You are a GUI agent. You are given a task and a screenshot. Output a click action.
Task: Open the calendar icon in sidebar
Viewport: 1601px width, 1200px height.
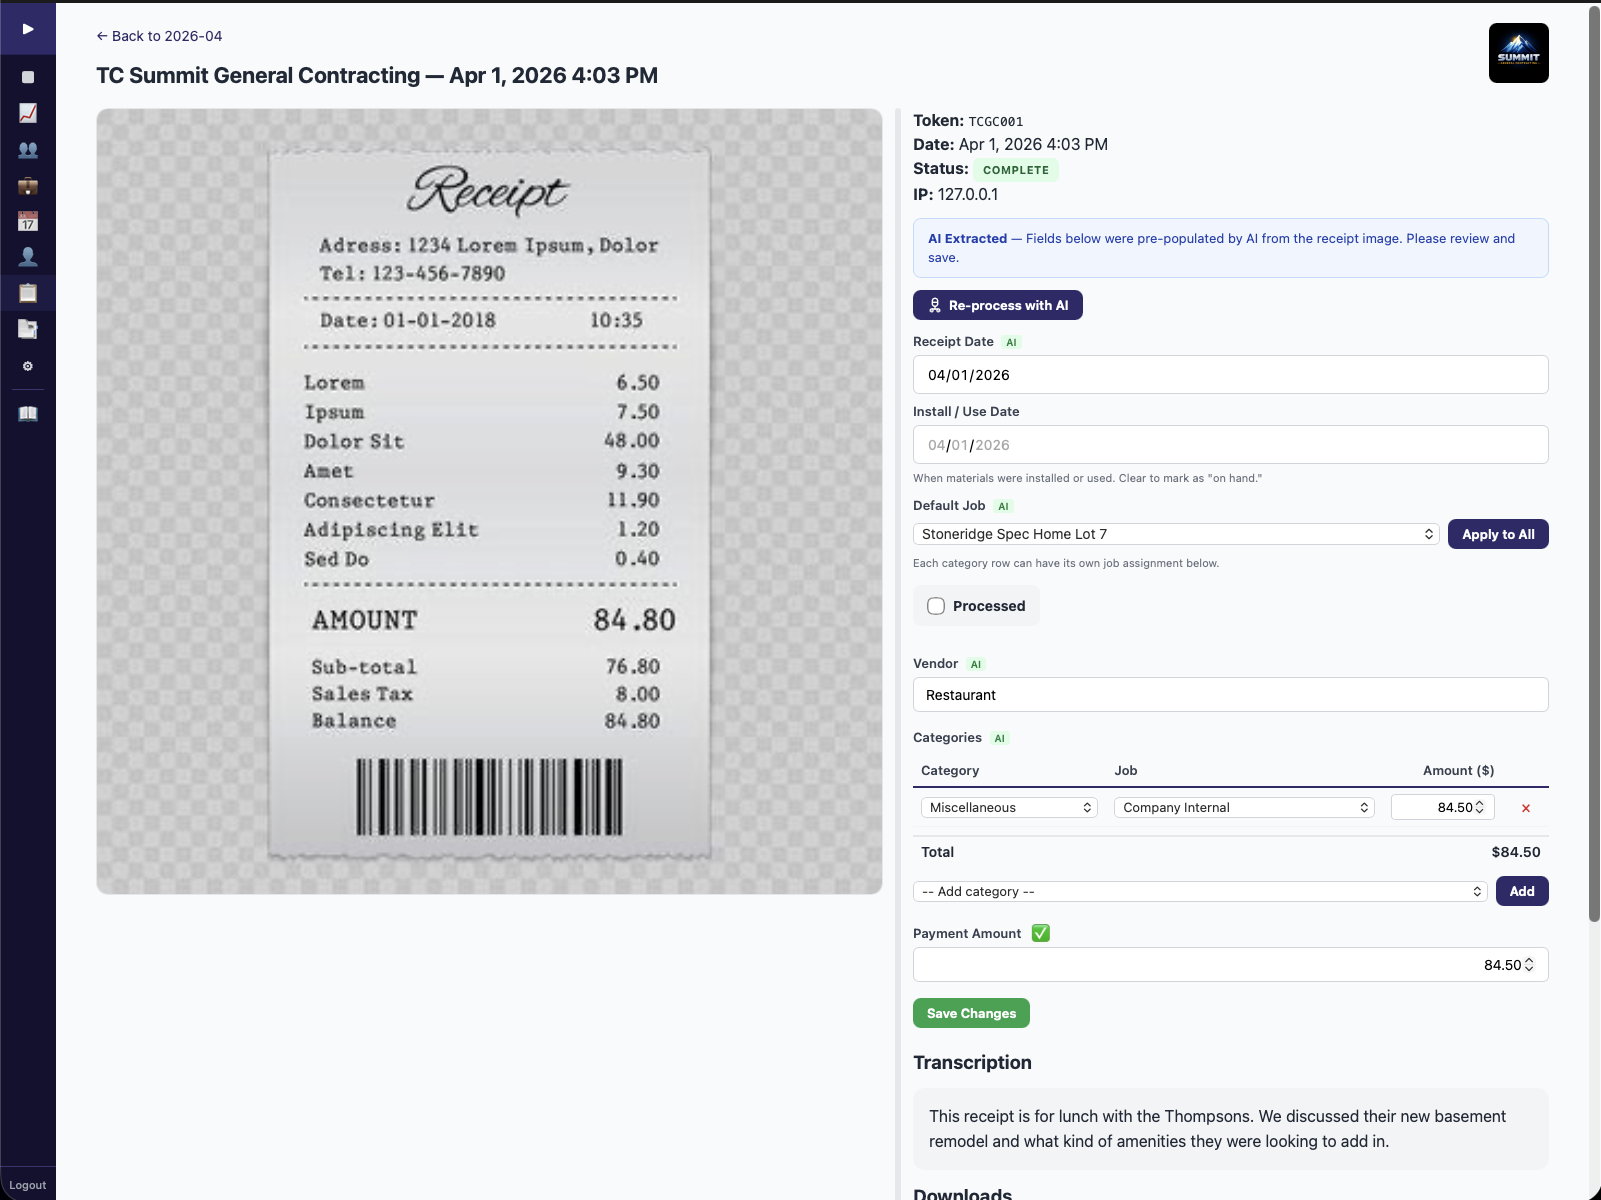[28, 221]
